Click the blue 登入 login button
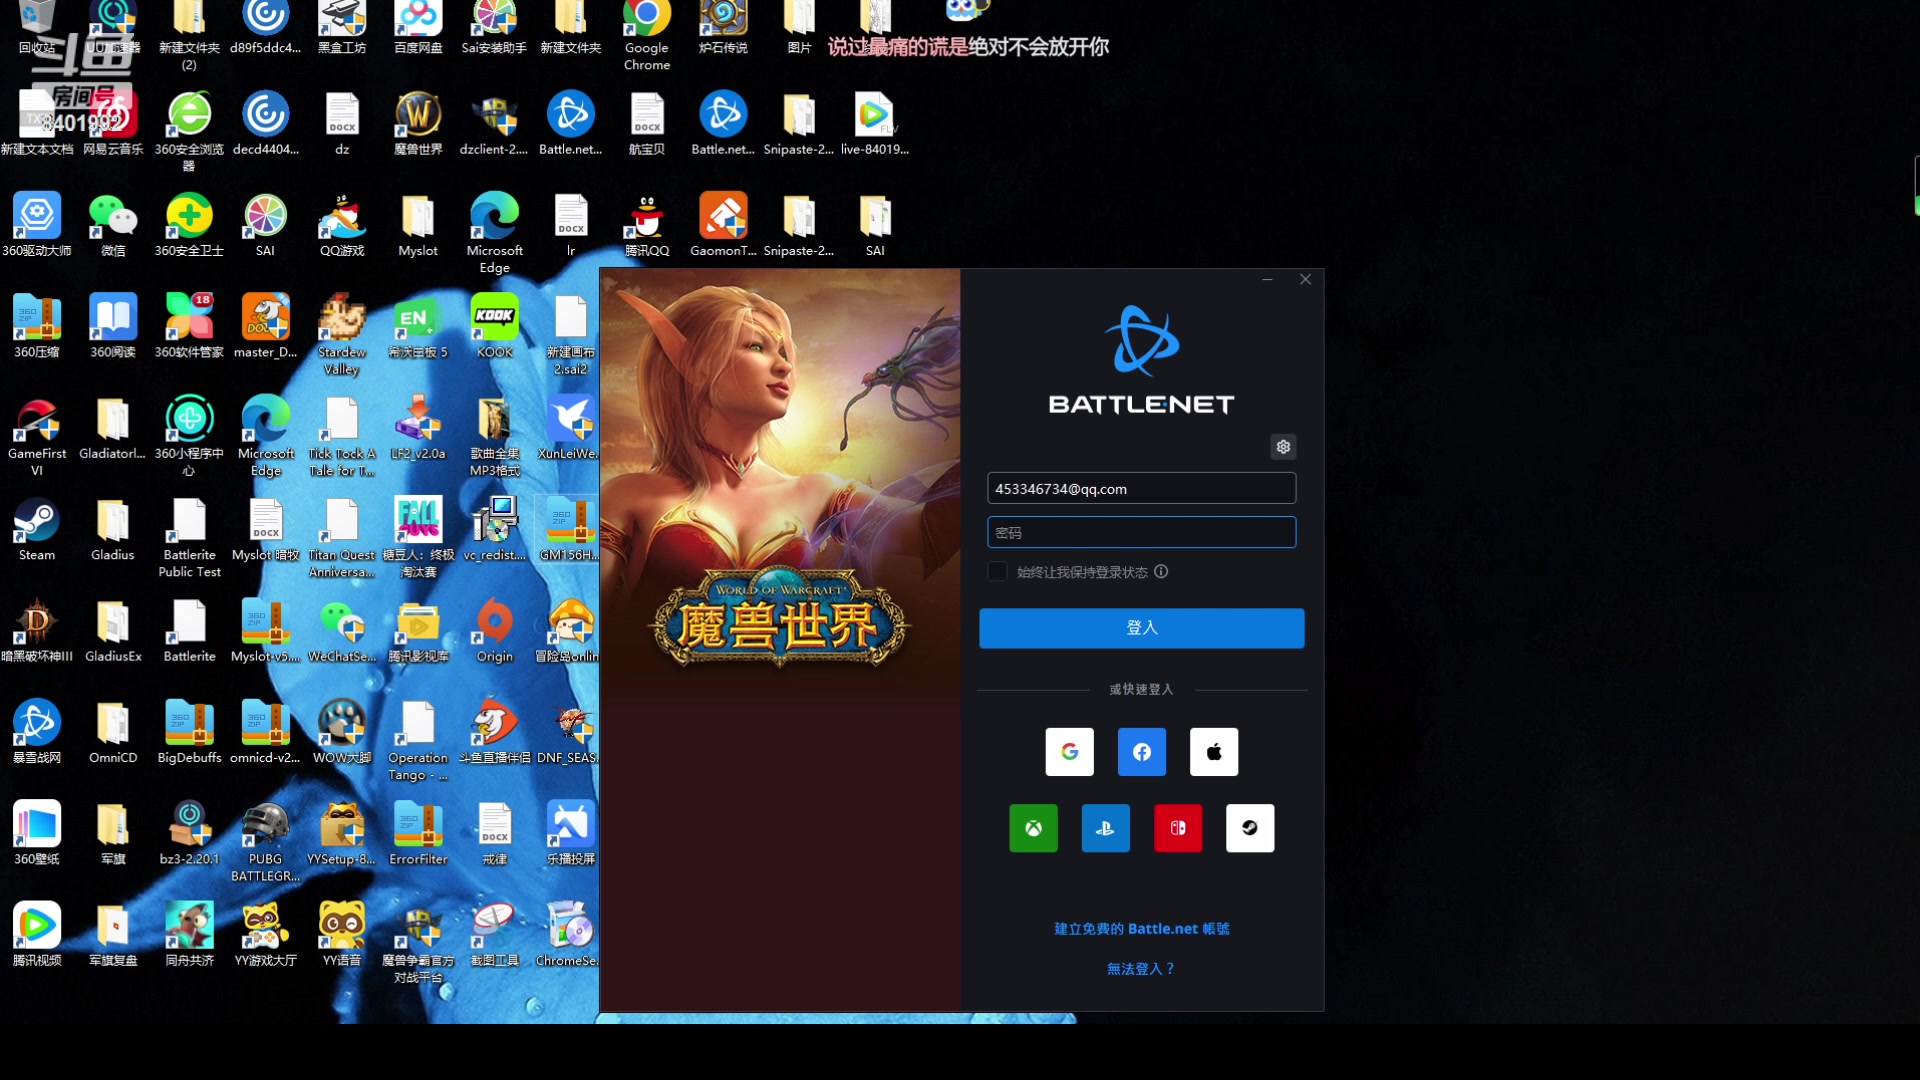The image size is (1920, 1080). [1141, 628]
